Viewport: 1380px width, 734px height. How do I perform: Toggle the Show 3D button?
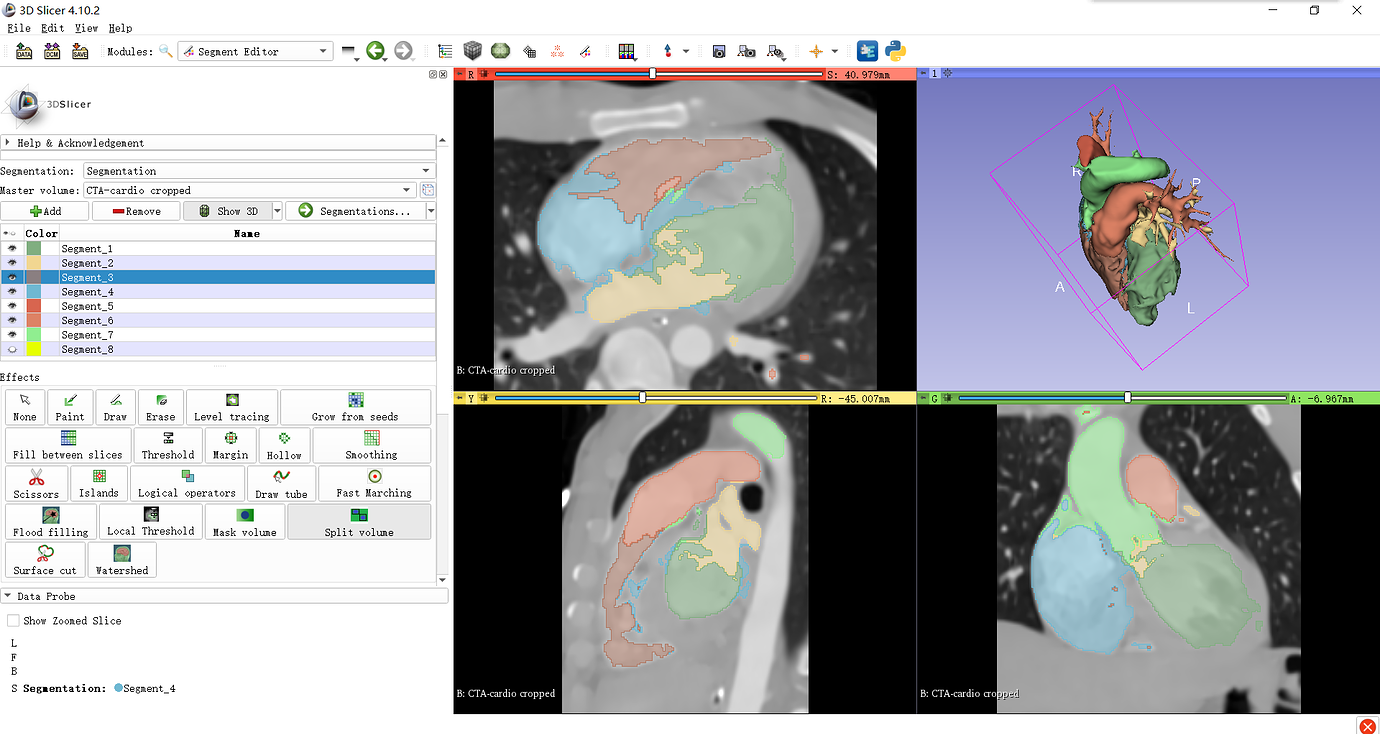[x=228, y=211]
